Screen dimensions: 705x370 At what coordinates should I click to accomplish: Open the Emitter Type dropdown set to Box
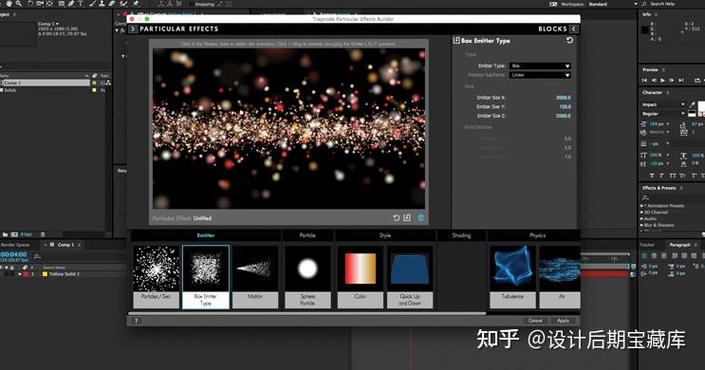pyautogui.click(x=540, y=66)
